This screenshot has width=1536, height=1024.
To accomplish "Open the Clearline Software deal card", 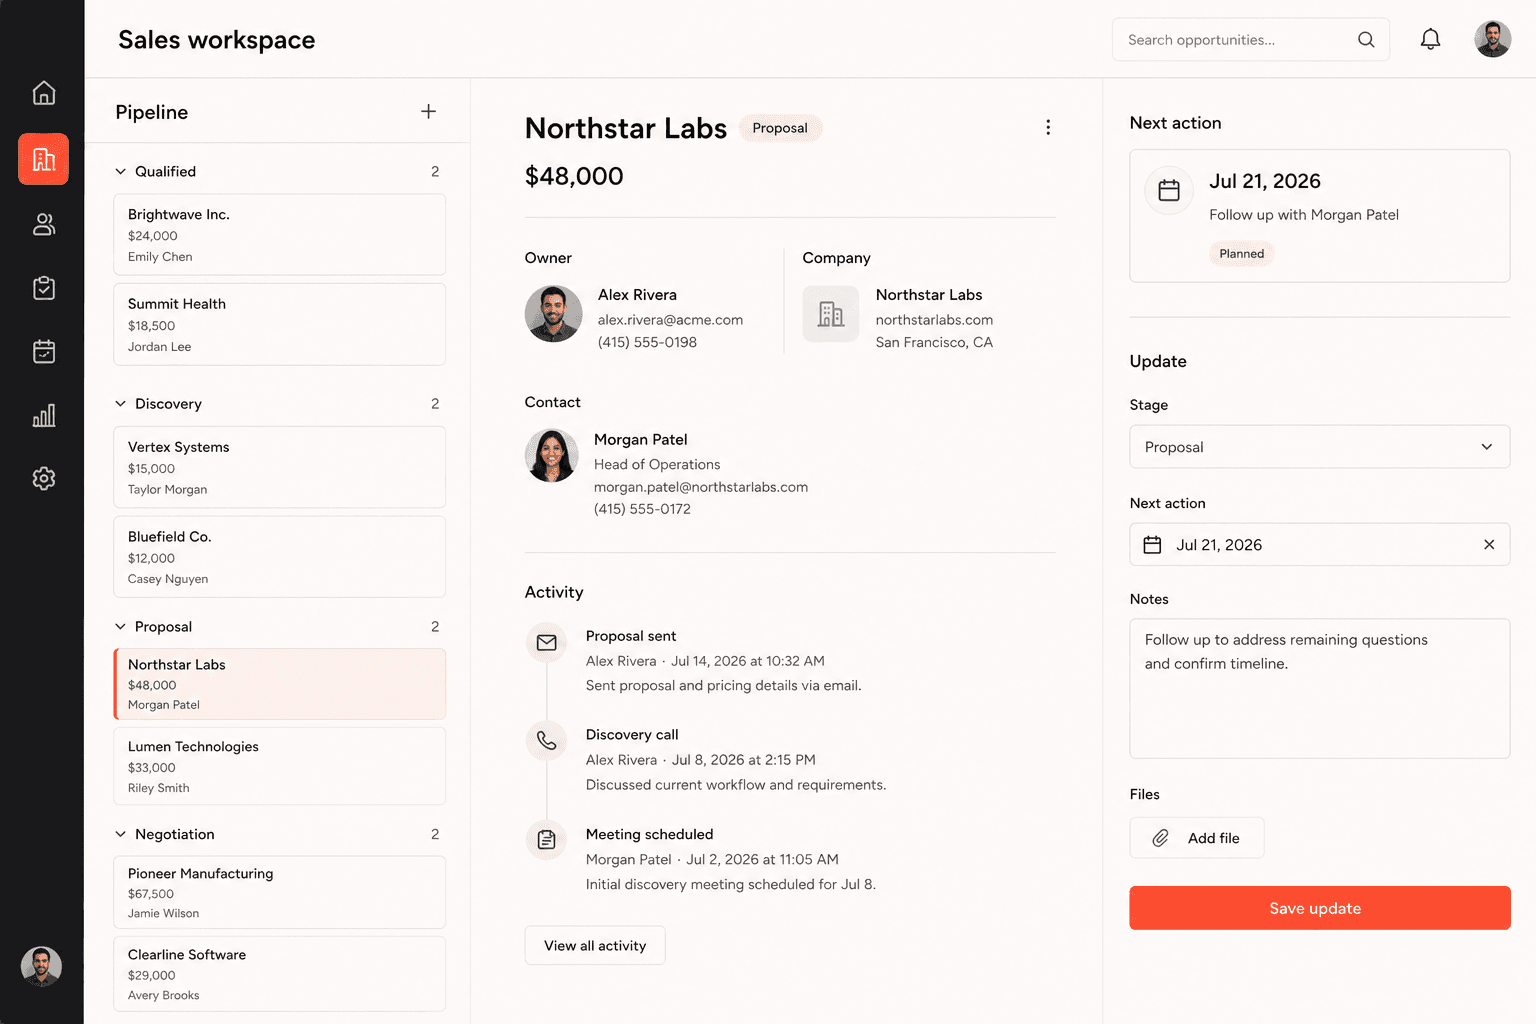I will pyautogui.click(x=279, y=974).
